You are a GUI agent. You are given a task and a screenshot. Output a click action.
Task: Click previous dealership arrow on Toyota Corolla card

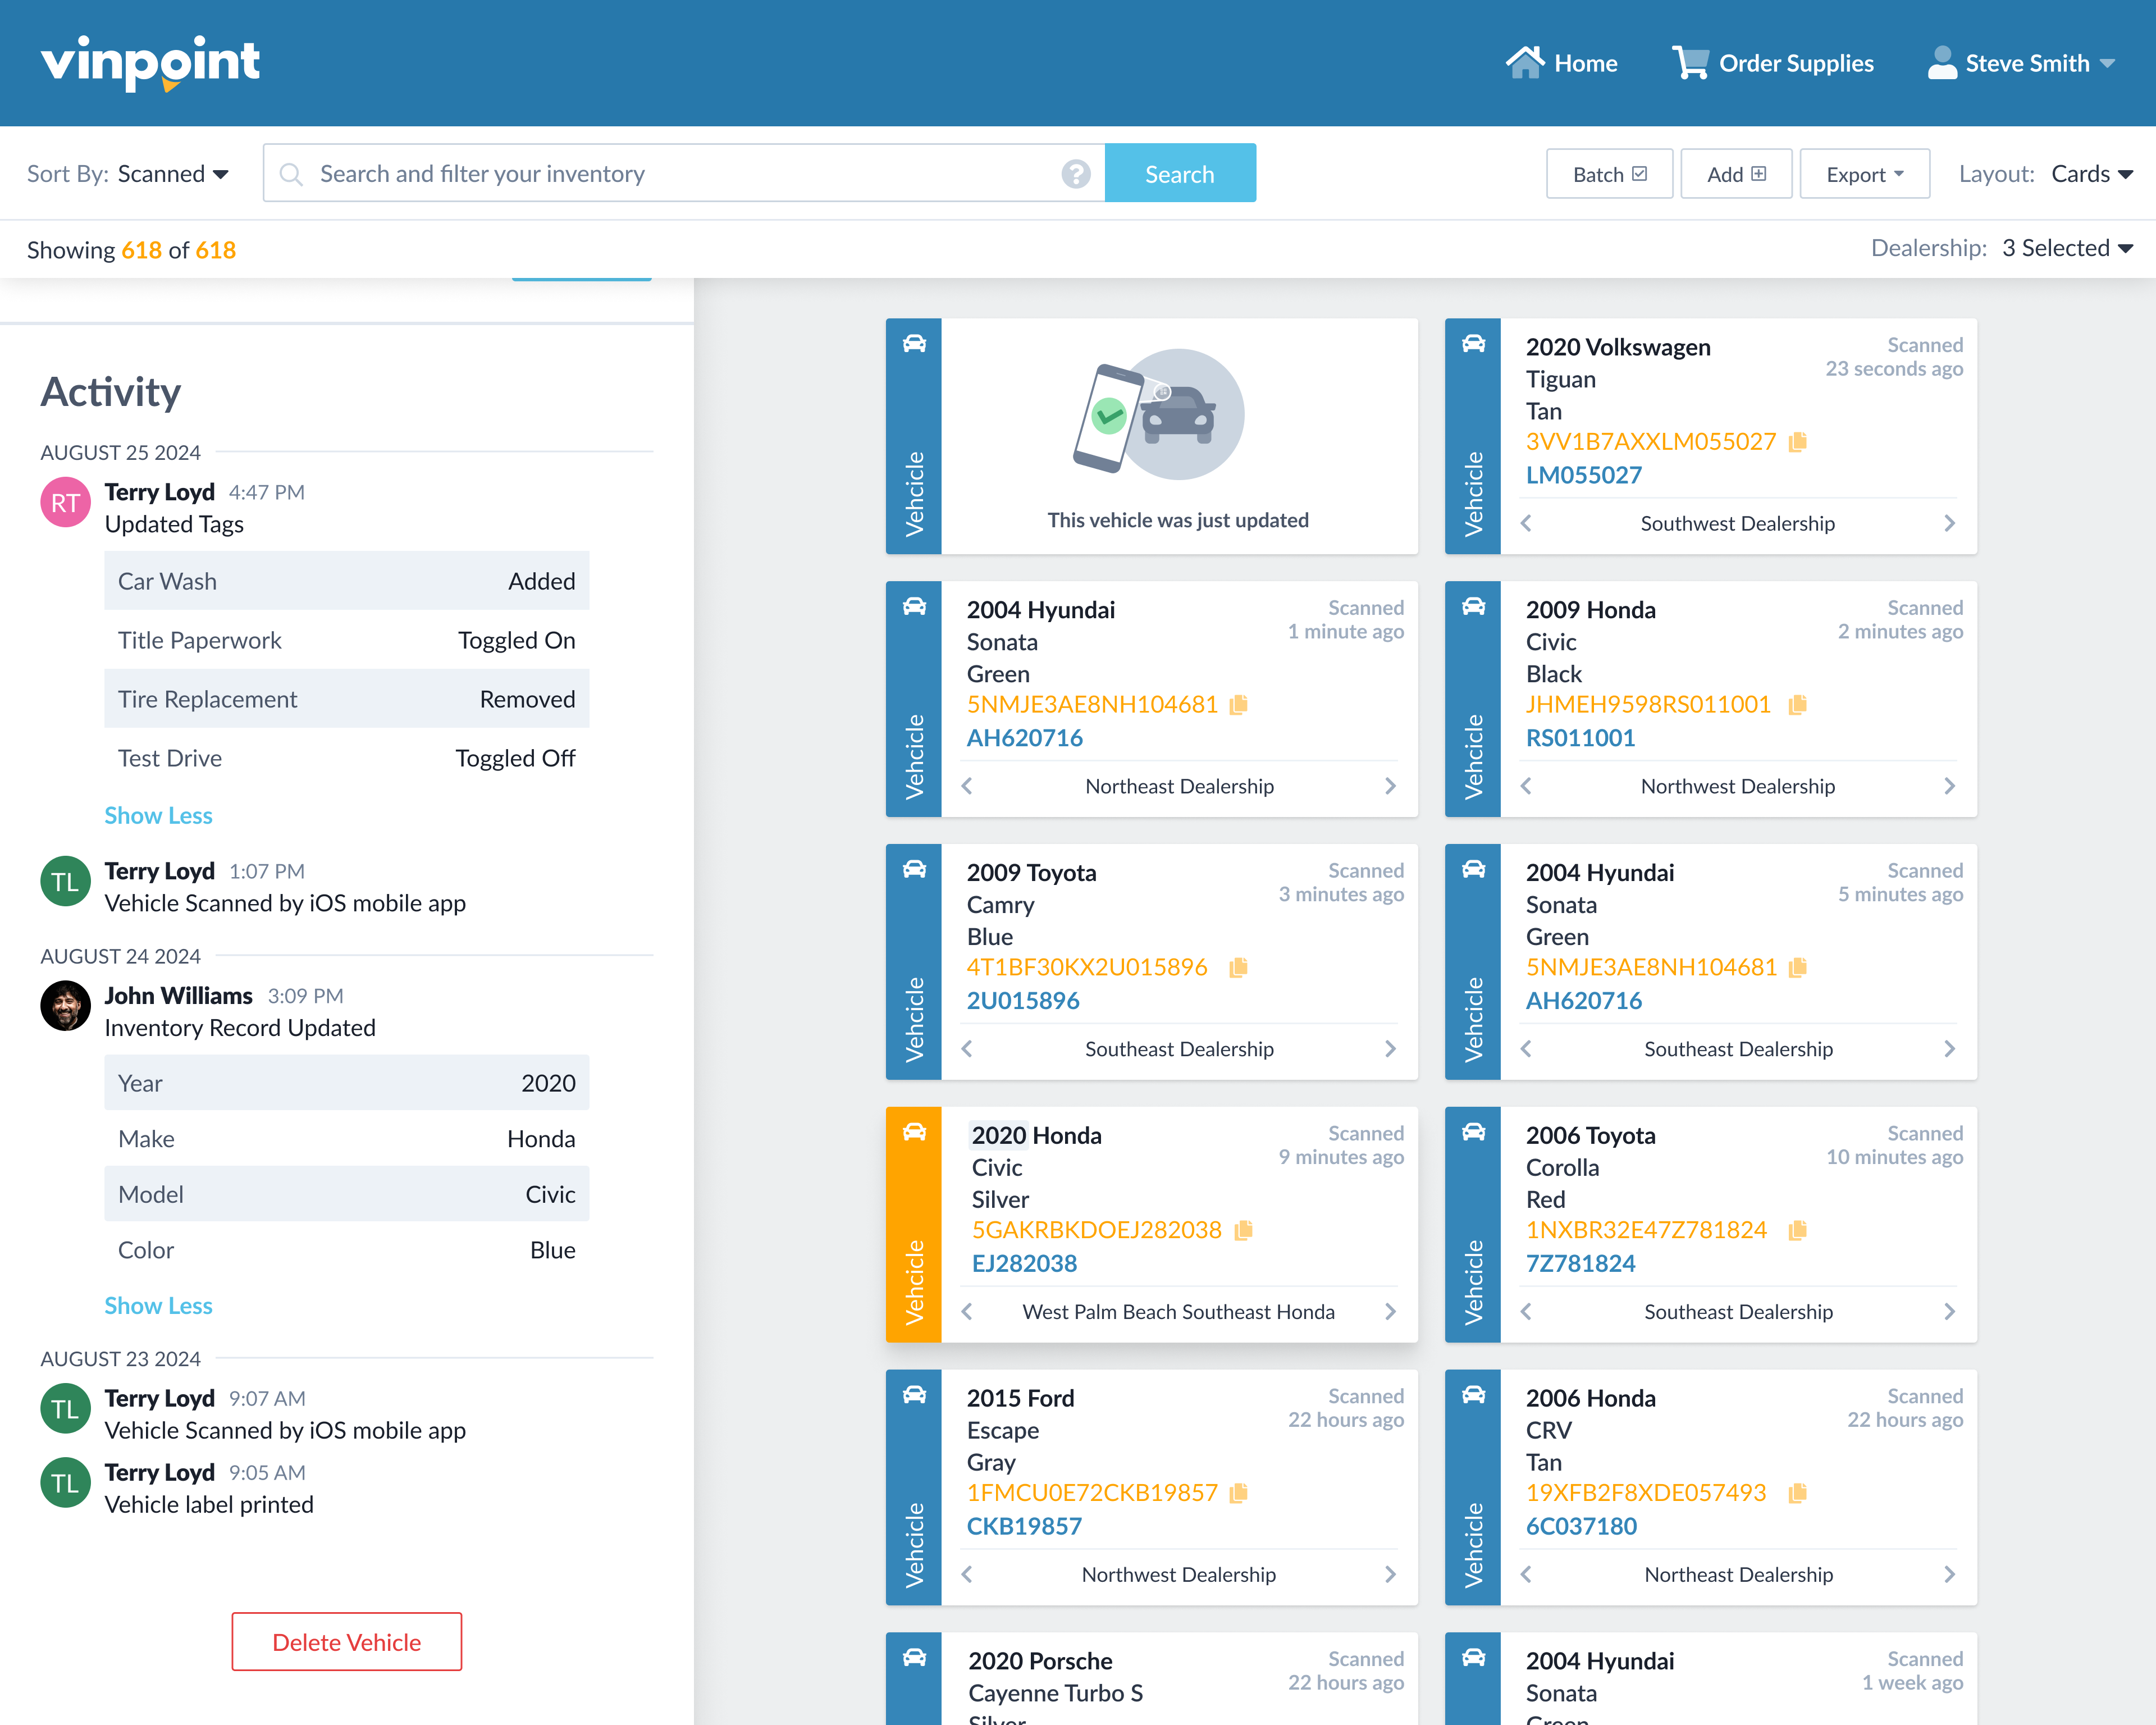[1526, 1311]
